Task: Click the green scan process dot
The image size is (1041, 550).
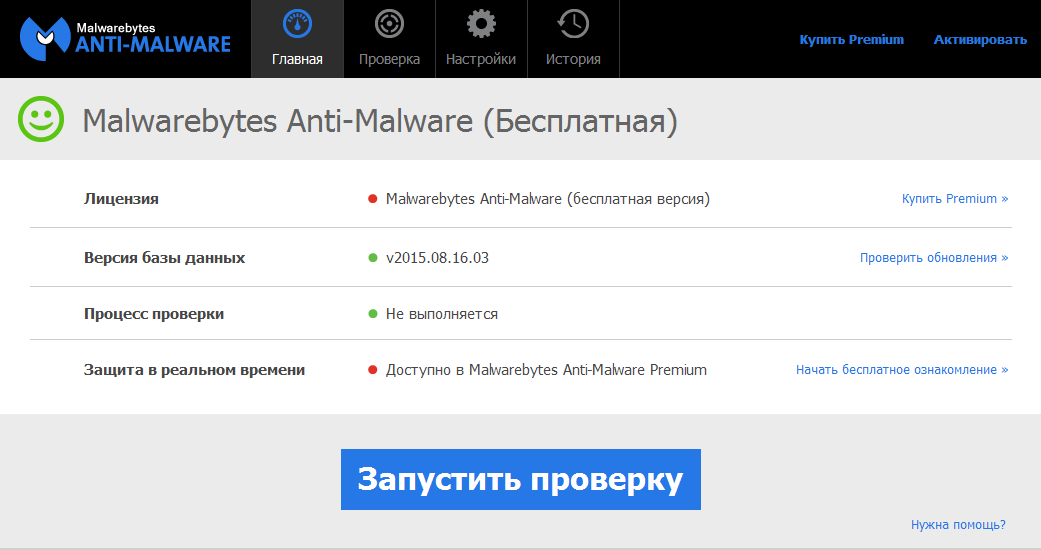Action: tap(373, 314)
